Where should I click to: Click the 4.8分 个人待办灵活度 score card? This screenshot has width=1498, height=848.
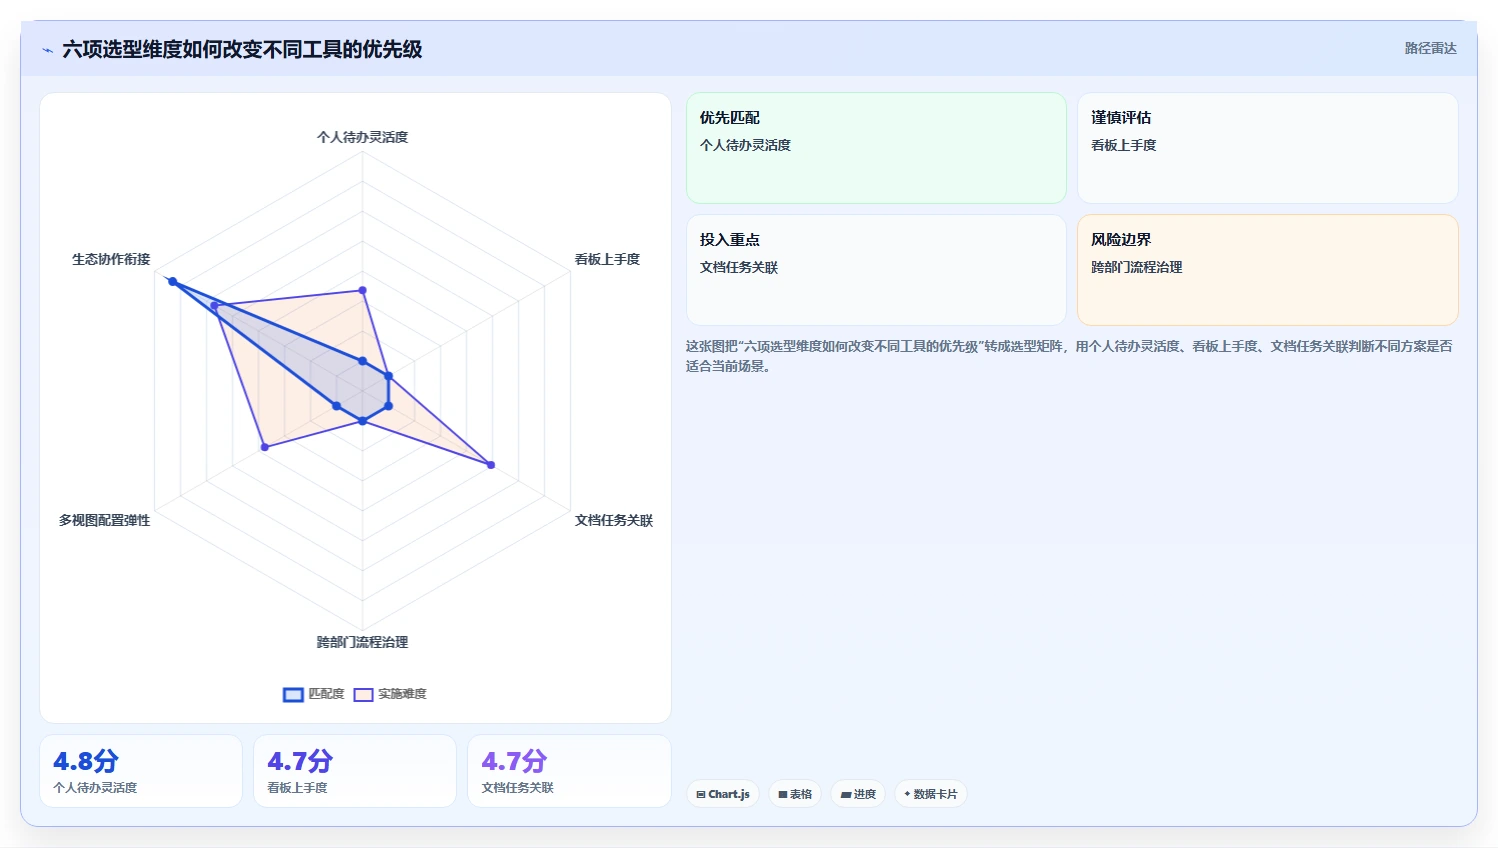click(141, 771)
